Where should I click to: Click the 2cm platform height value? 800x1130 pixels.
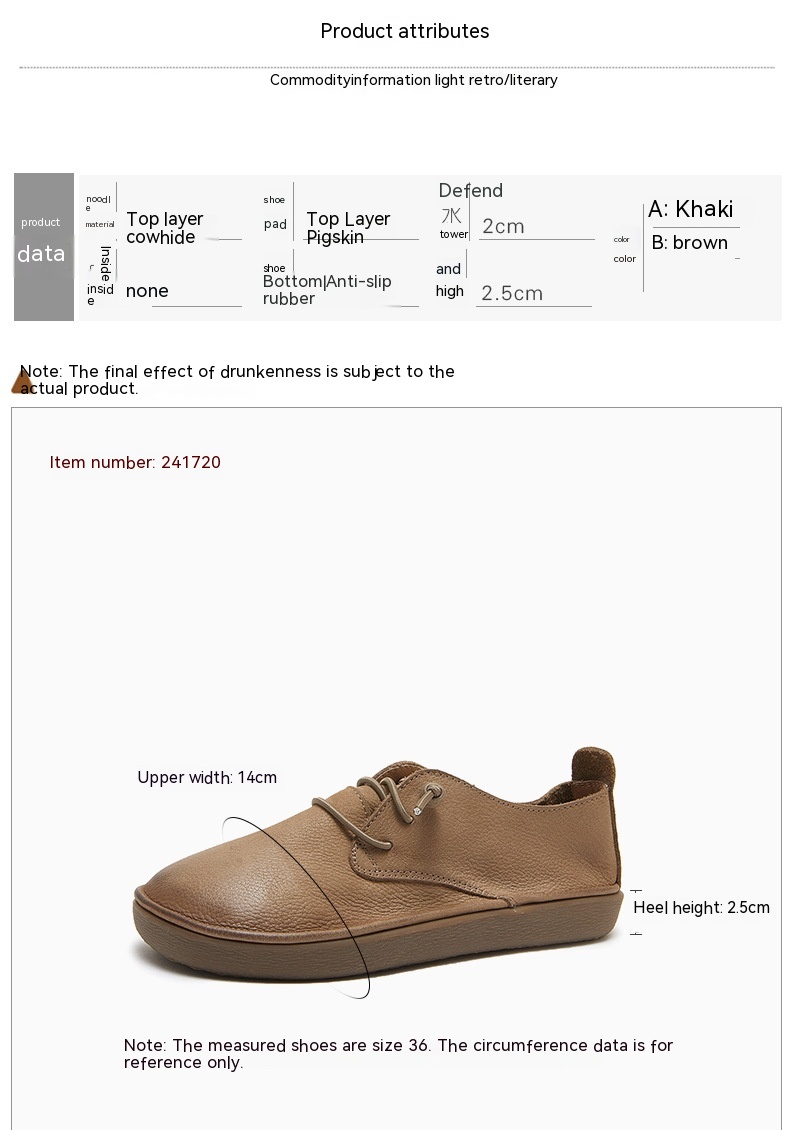[x=503, y=227]
